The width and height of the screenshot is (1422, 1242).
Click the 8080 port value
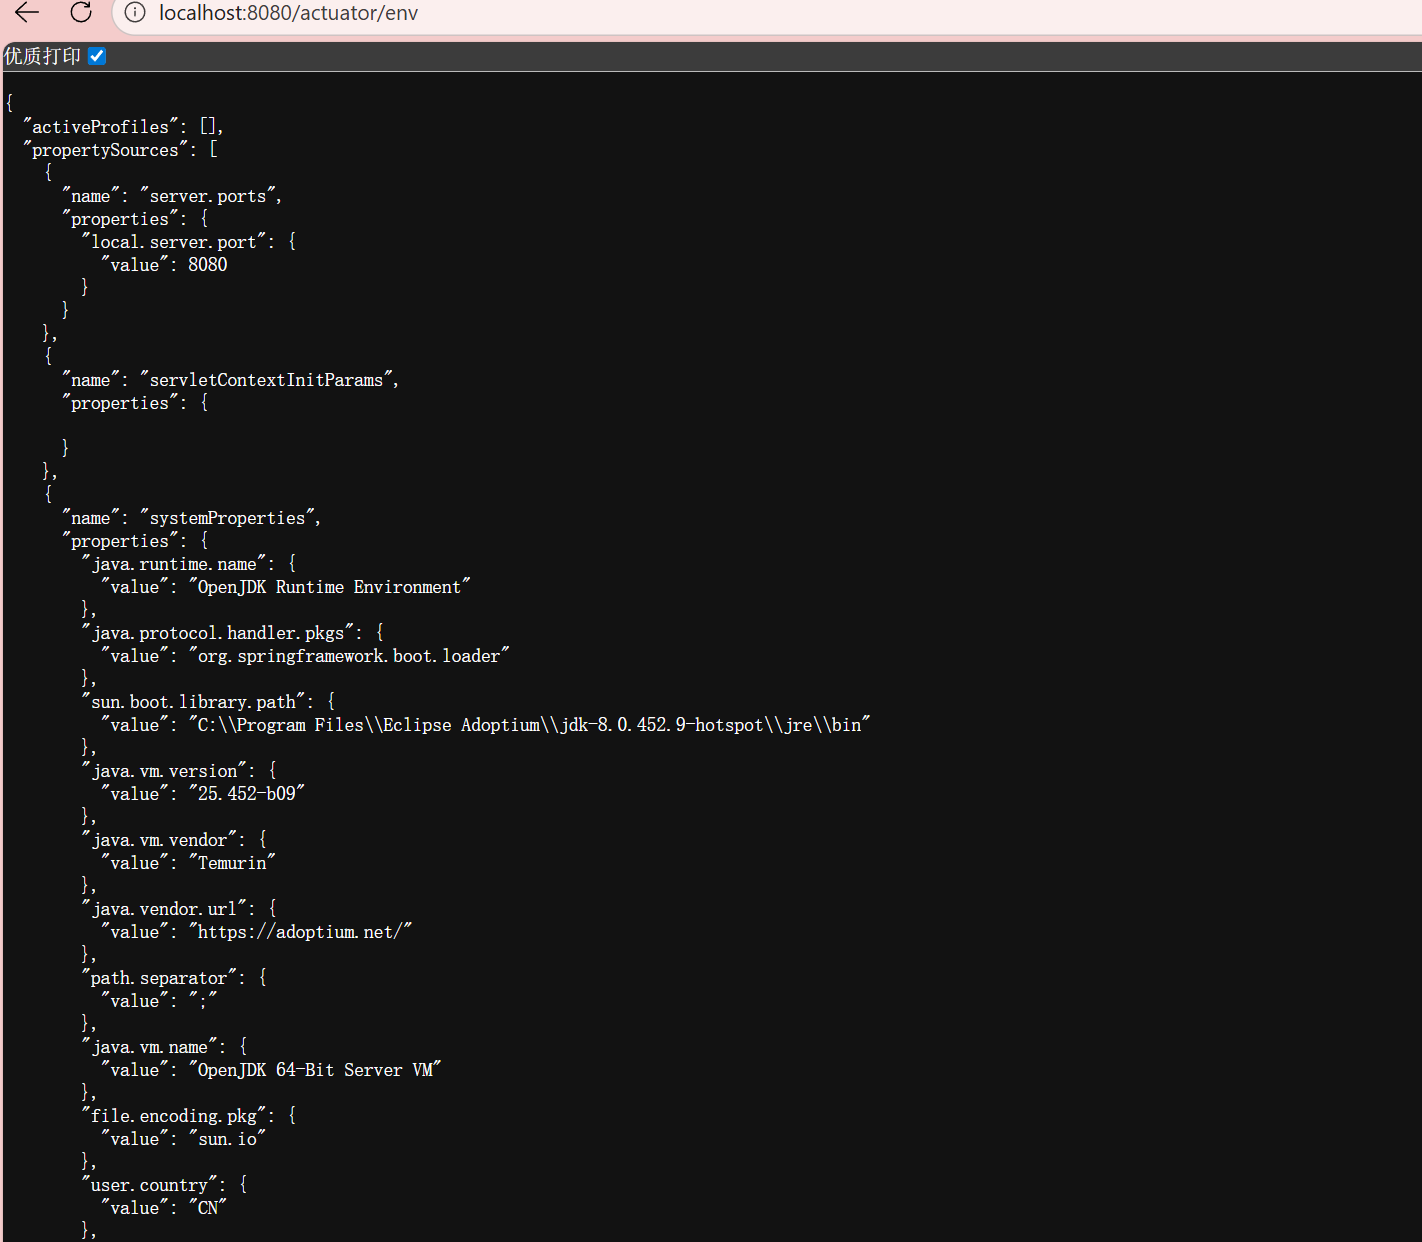click(207, 265)
